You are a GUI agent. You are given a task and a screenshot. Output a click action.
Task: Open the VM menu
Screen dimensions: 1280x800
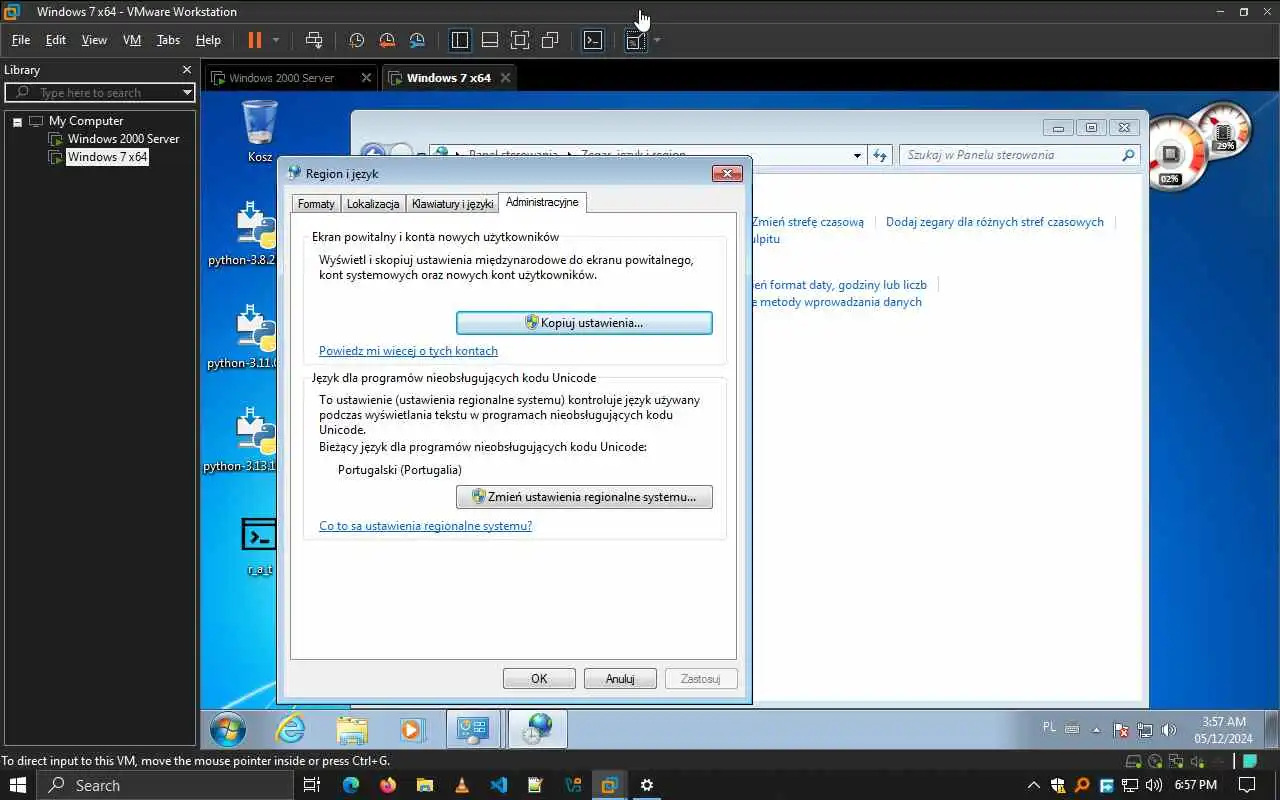[x=132, y=40]
